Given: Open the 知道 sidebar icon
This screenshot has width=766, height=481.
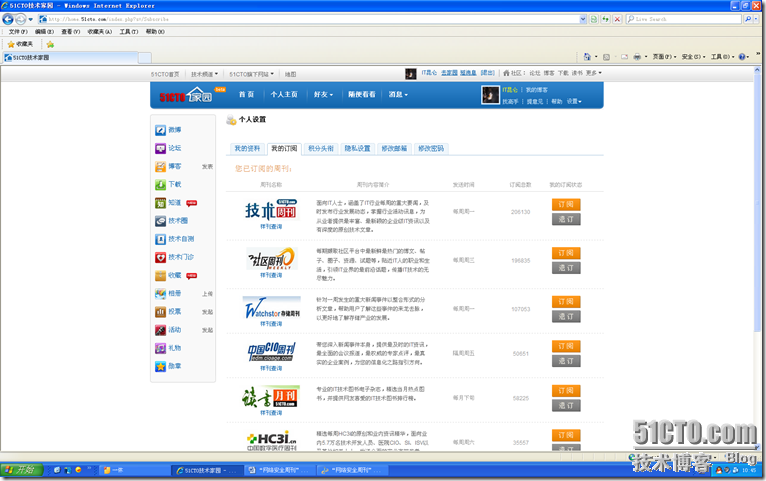Looking at the screenshot, I should (160, 203).
